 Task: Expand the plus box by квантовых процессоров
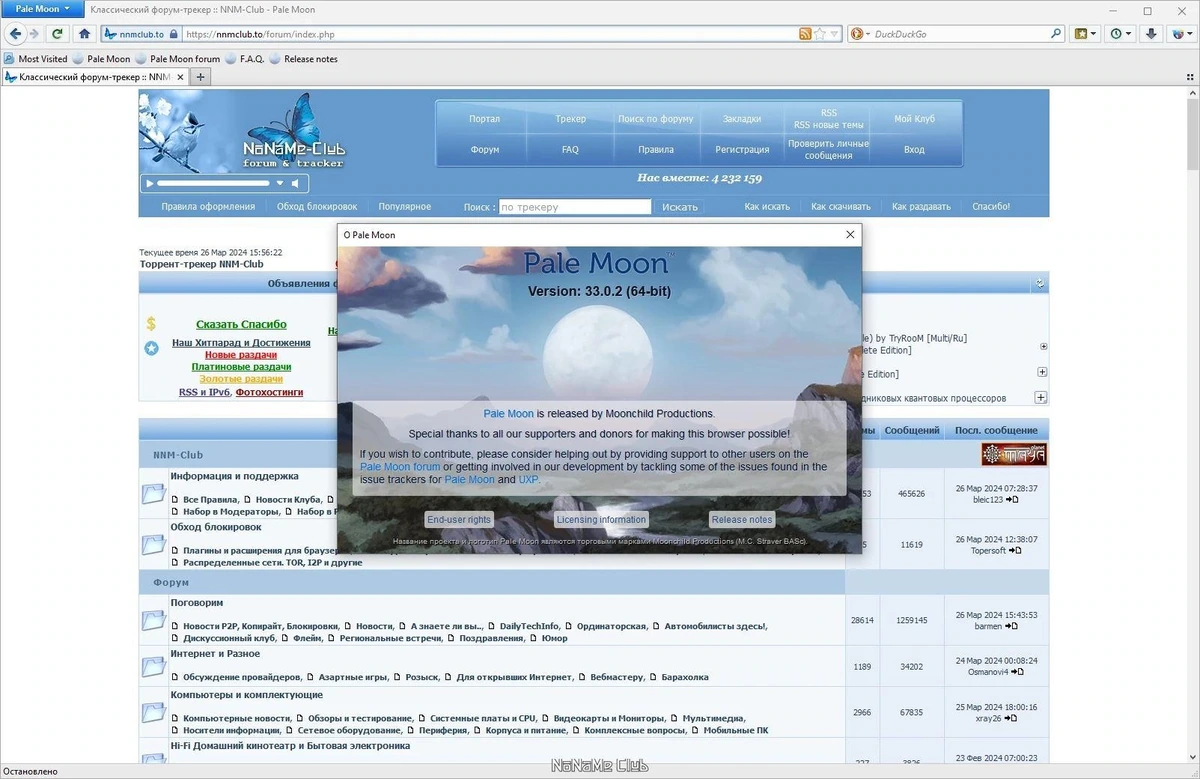pyautogui.click(x=1041, y=397)
